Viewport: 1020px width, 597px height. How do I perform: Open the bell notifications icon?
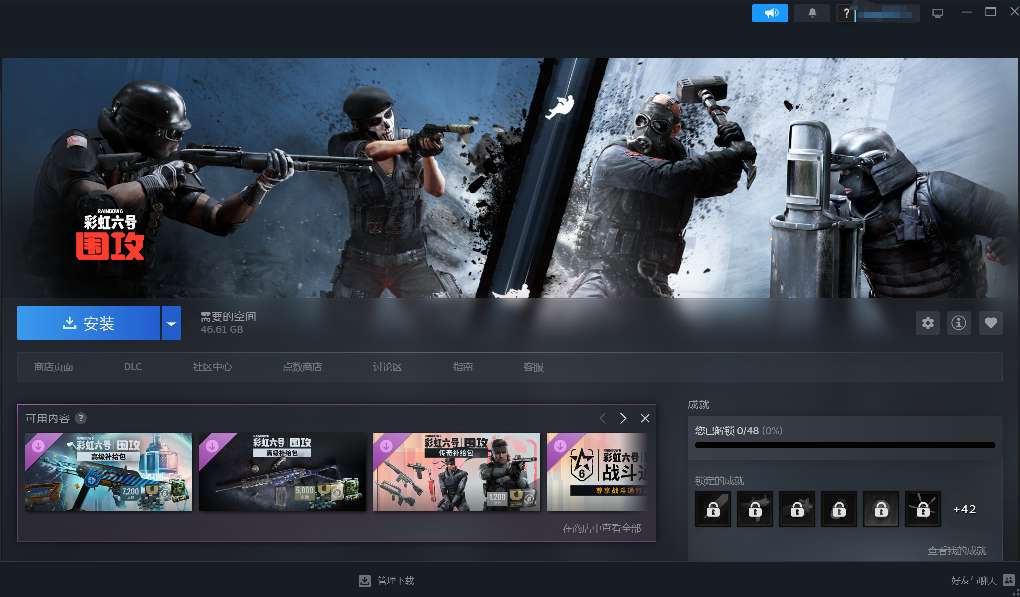(812, 13)
